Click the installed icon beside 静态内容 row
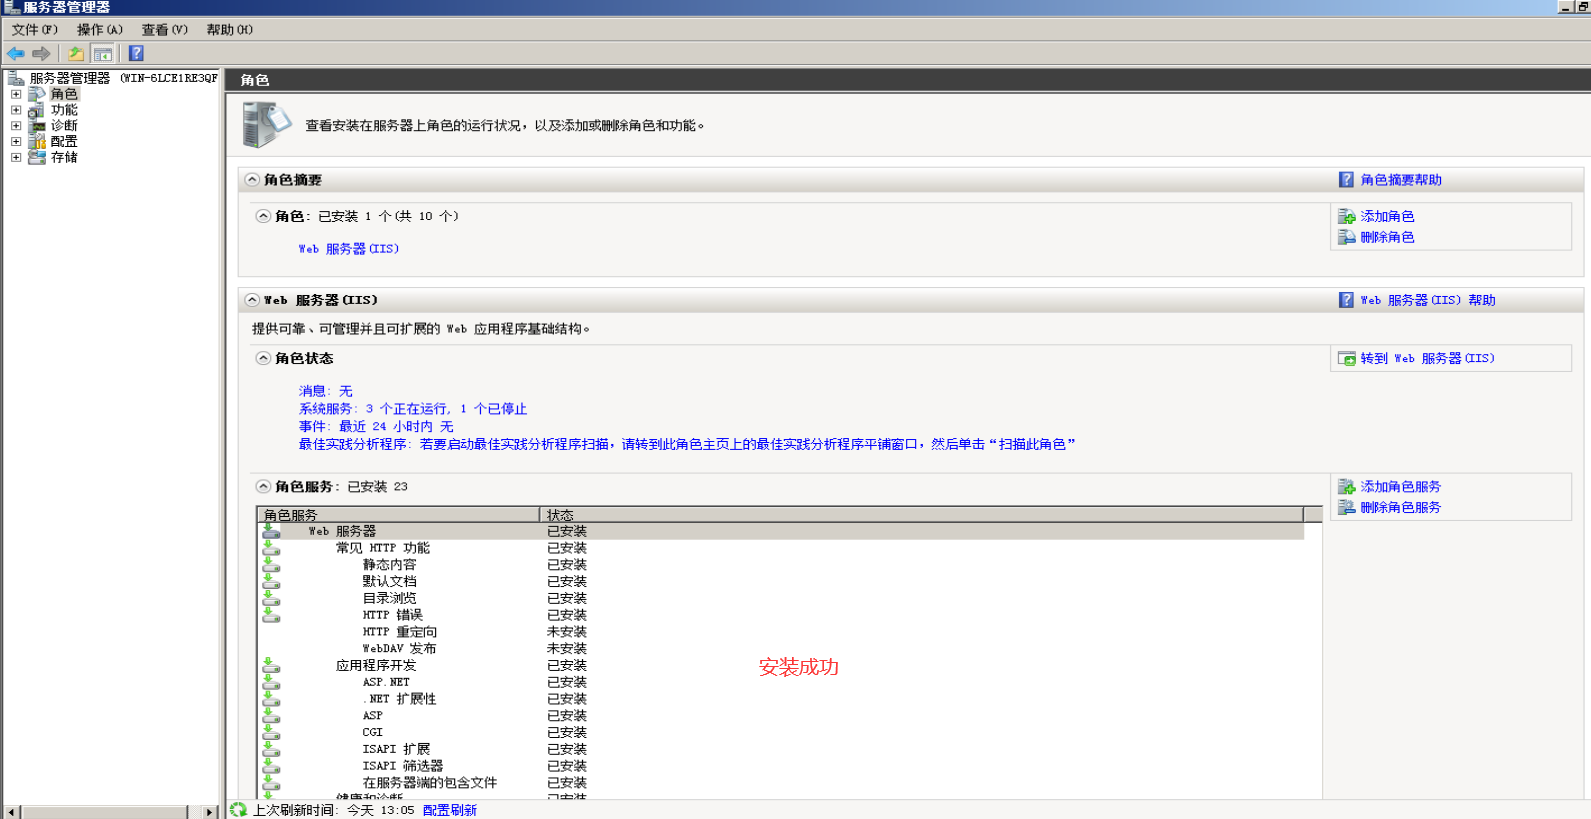 point(271,565)
